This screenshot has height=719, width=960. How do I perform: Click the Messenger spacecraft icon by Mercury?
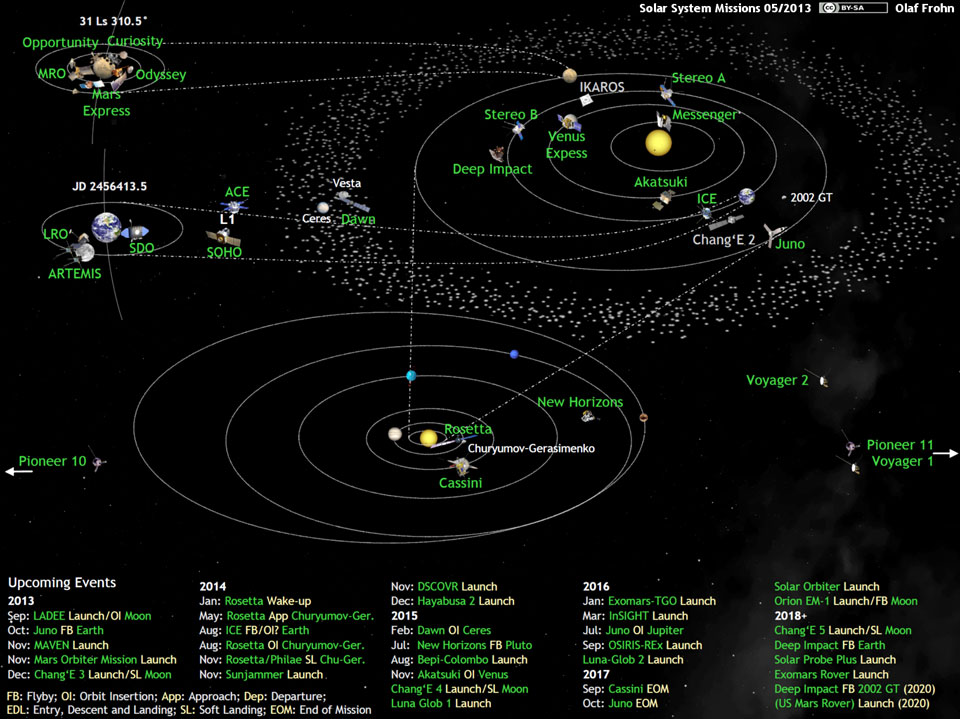662,120
